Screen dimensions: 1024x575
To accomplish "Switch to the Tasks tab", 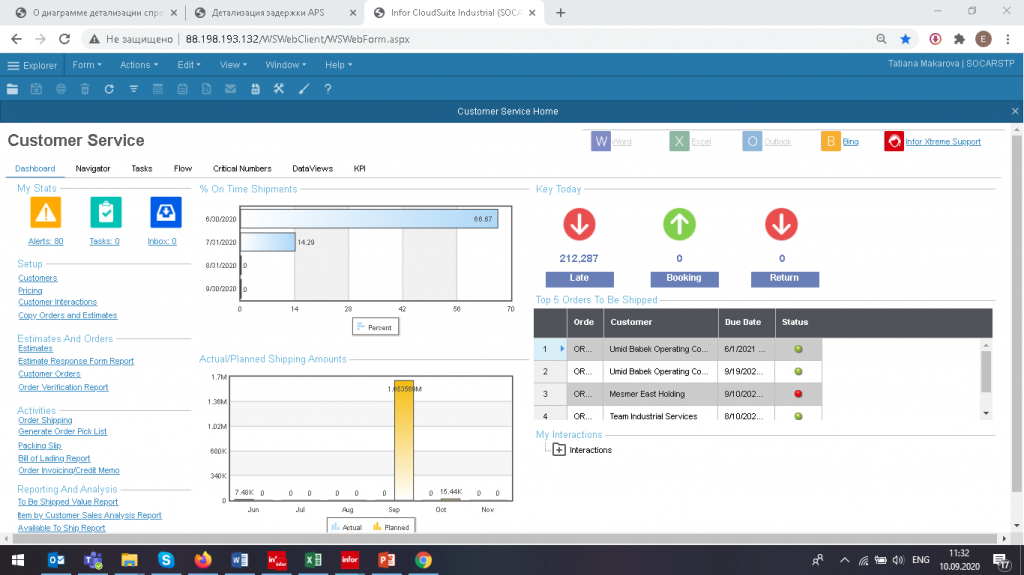I will point(142,169).
